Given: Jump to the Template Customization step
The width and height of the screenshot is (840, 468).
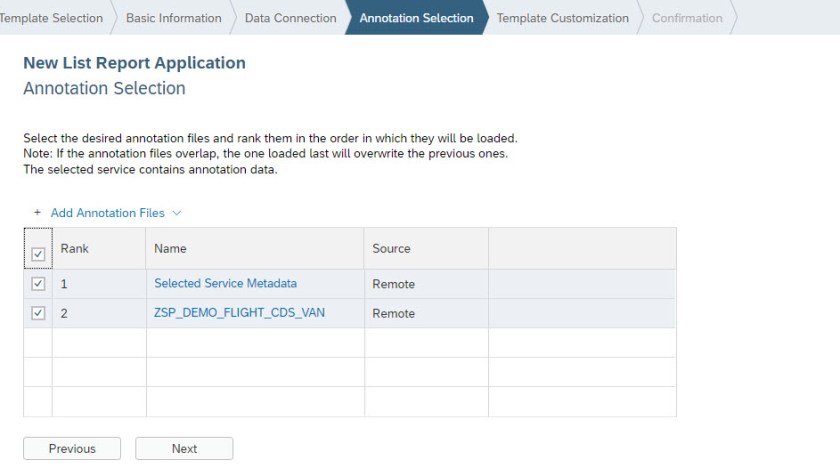Looking at the screenshot, I should tap(562, 18).
